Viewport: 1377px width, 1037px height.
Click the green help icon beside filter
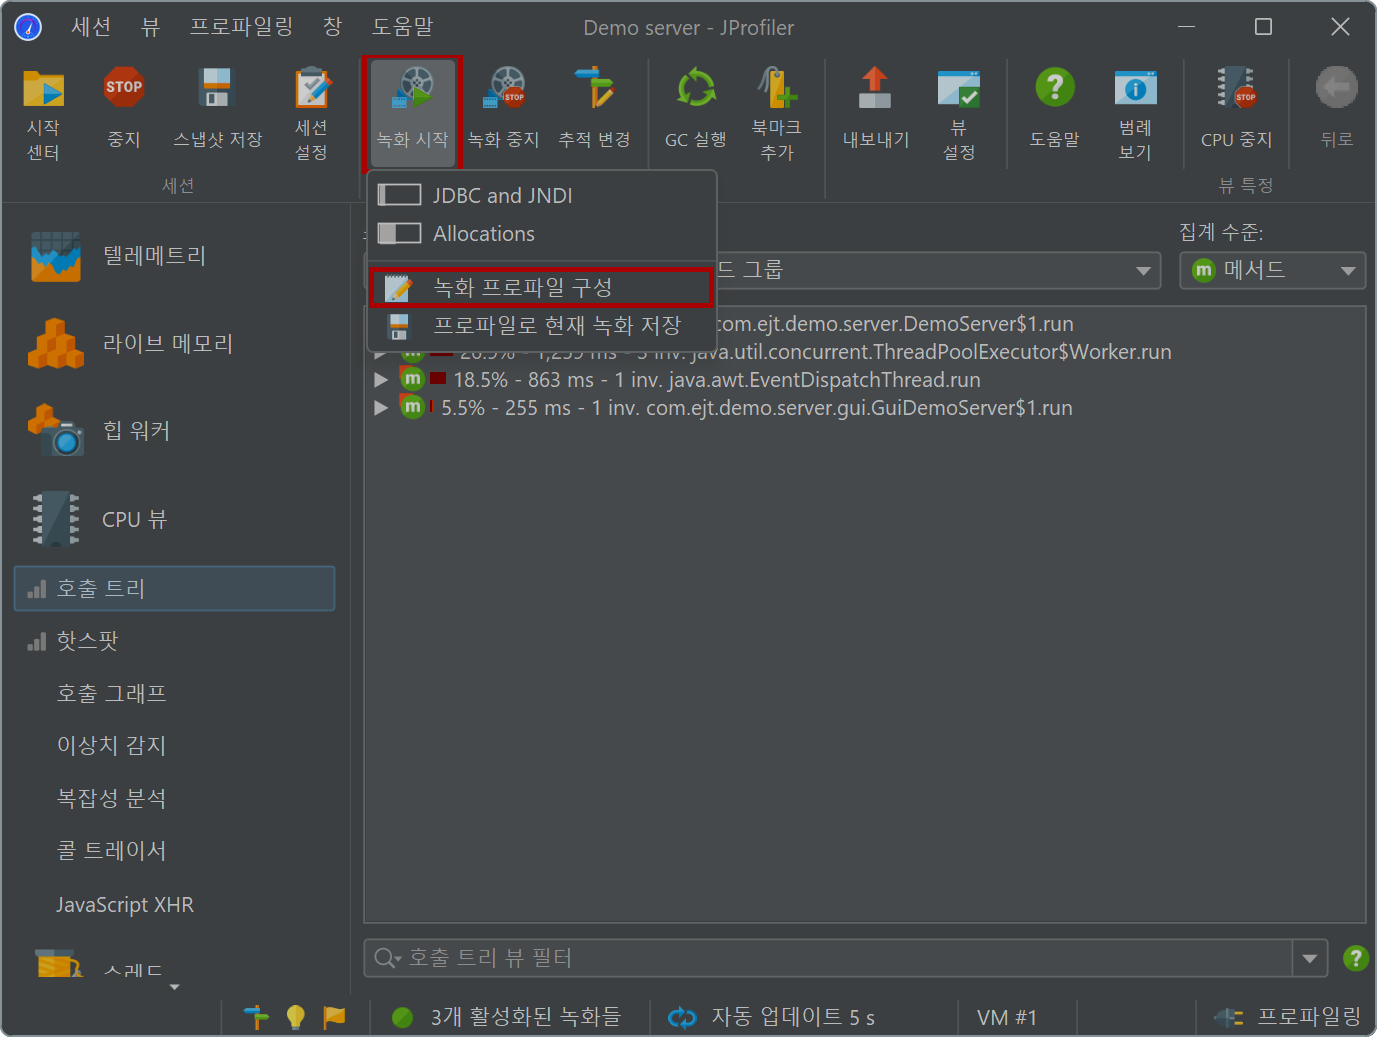pos(1356,958)
